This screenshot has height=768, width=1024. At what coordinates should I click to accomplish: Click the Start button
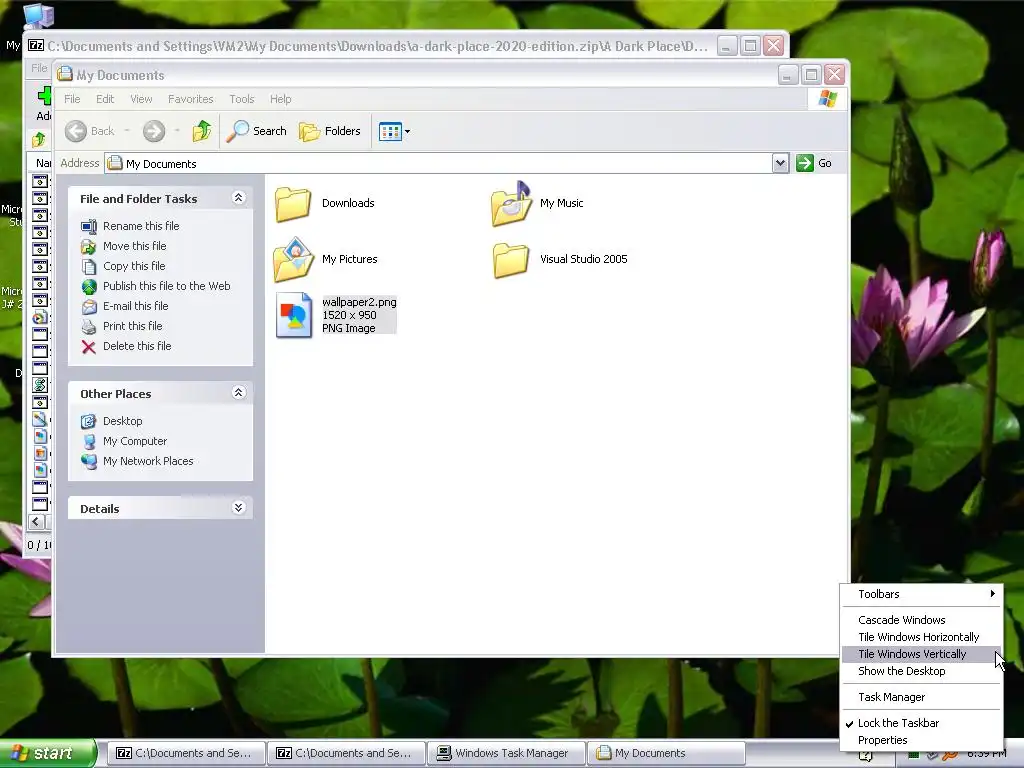click(x=48, y=753)
